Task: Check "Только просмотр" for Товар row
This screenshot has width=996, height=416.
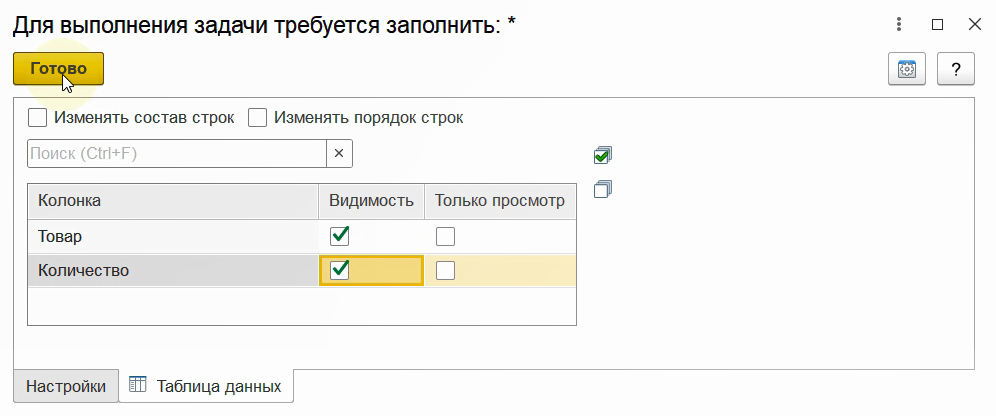Action: (x=445, y=237)
